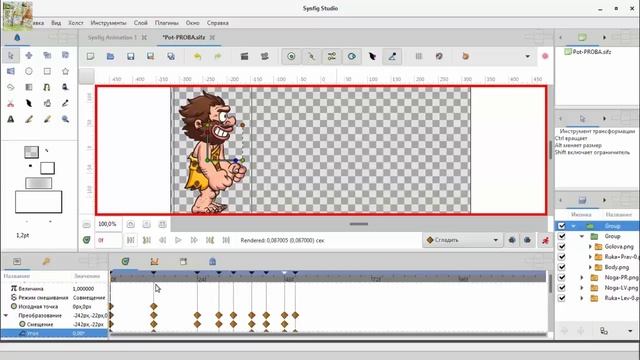Toggle animation mode red figure icon
Viewport: 640px width, 360px height.
pos(545,240)
